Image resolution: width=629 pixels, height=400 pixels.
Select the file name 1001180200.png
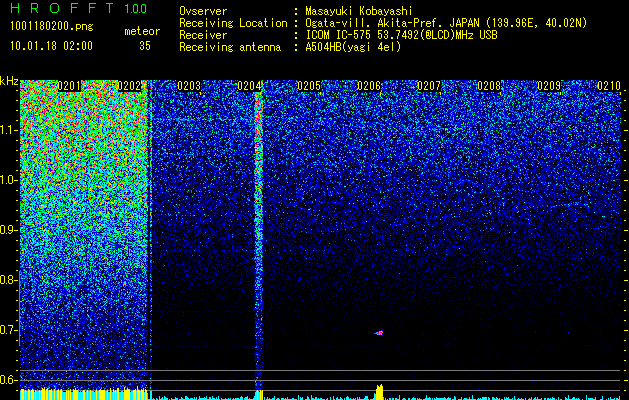coord(52,27)
